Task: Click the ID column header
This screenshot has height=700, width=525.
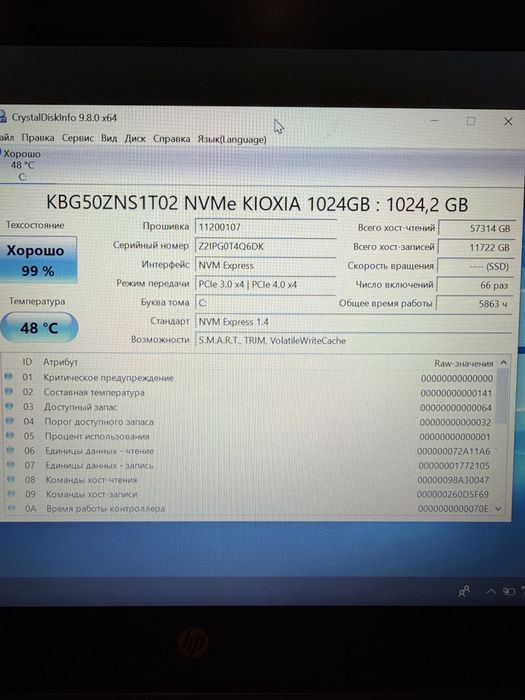Action: point(27,362)
